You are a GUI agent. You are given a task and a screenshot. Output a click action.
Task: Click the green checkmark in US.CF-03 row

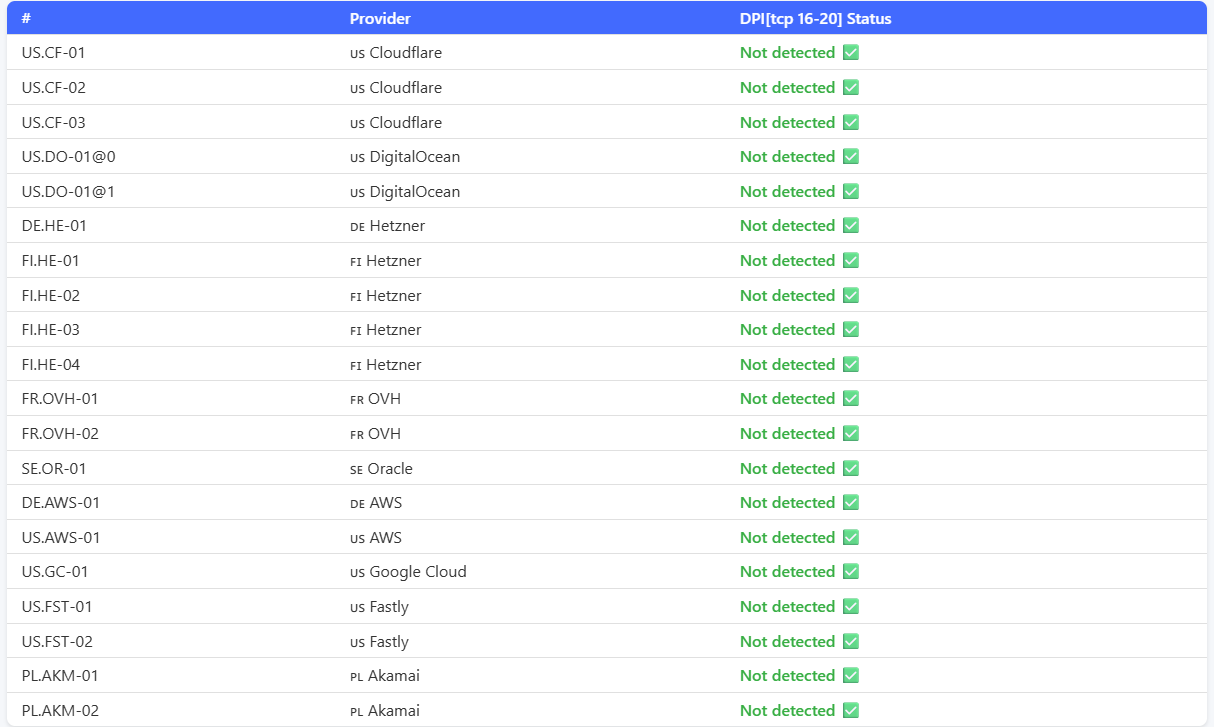coord(851,122)
